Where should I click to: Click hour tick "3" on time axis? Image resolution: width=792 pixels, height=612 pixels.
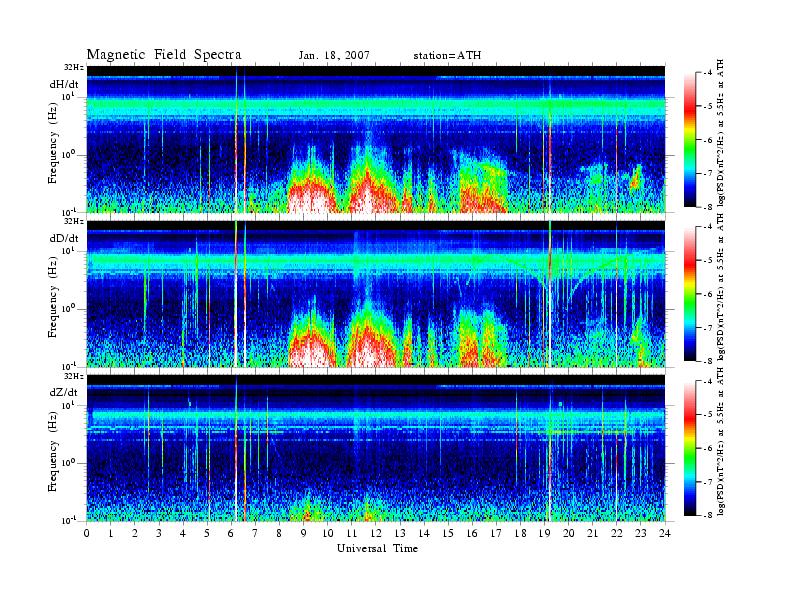[x=159, y=533]
